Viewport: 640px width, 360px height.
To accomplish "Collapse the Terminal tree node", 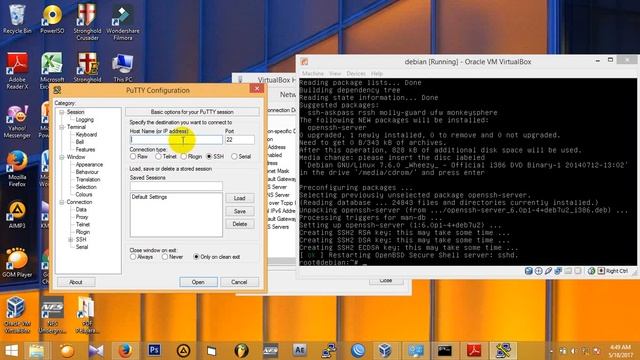I will 62,127.
